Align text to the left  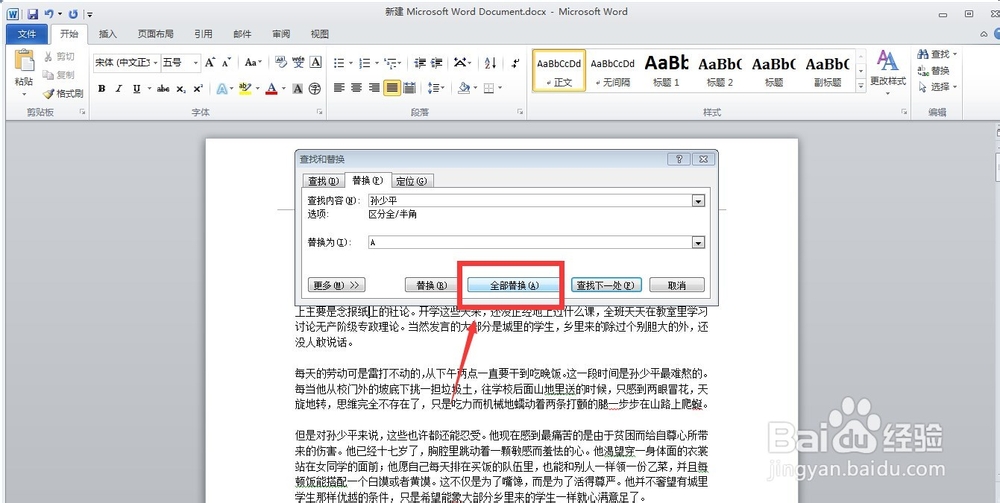[x=339, y=88]
